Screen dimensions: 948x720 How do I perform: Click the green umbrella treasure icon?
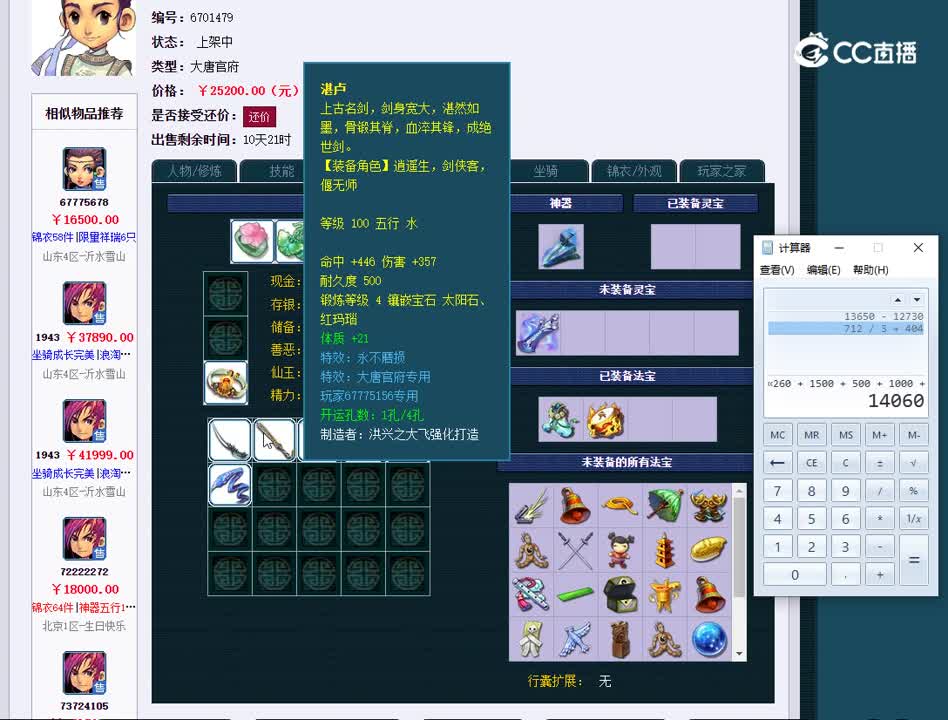(x=664, y=505)
